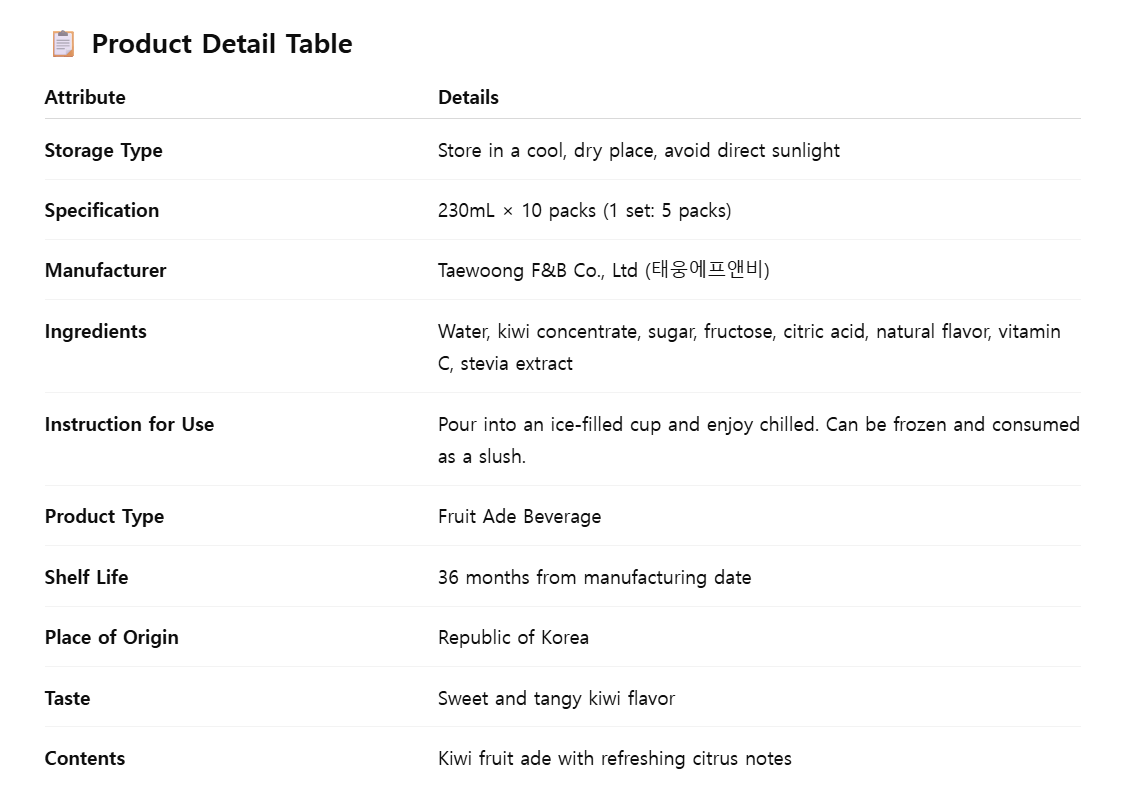Click the Fruit Ade Beverage value
The height and width of the screenshot is (812, 1147).
tap(519, 516)
